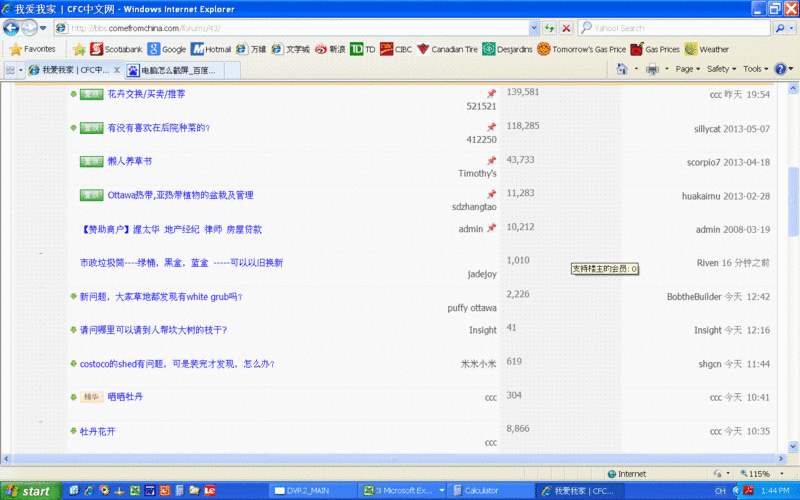Open the Page dropdown menu
Viewport: 800px width, 500px height.
click(686, 69)
